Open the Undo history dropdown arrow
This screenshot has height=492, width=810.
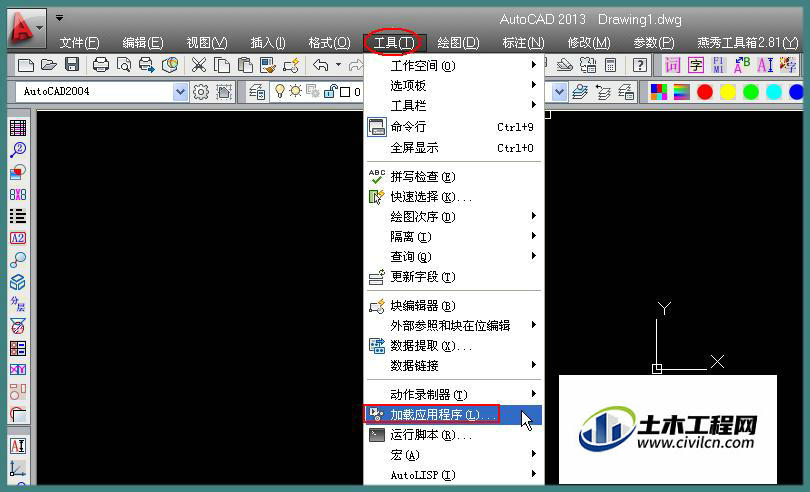click(x=338, y=65)
